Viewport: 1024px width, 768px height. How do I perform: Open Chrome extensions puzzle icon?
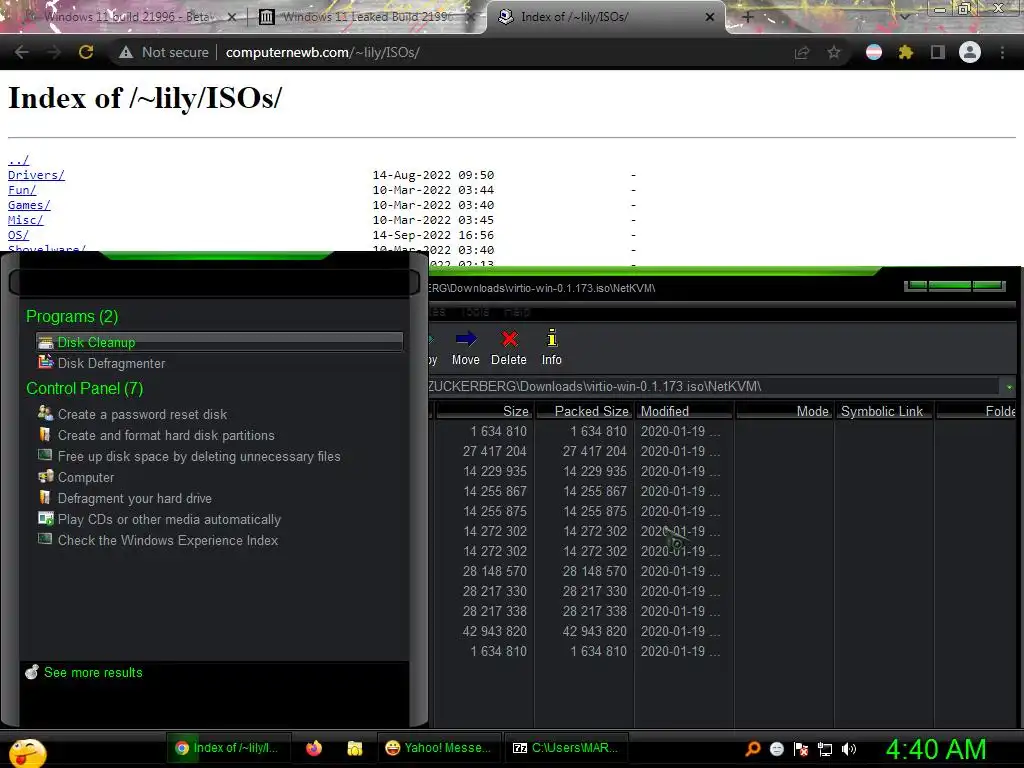(x=905, y=52)
